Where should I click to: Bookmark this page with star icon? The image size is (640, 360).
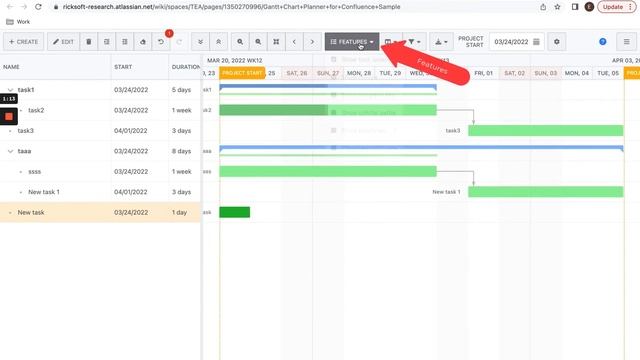click(x=557, y=7)
